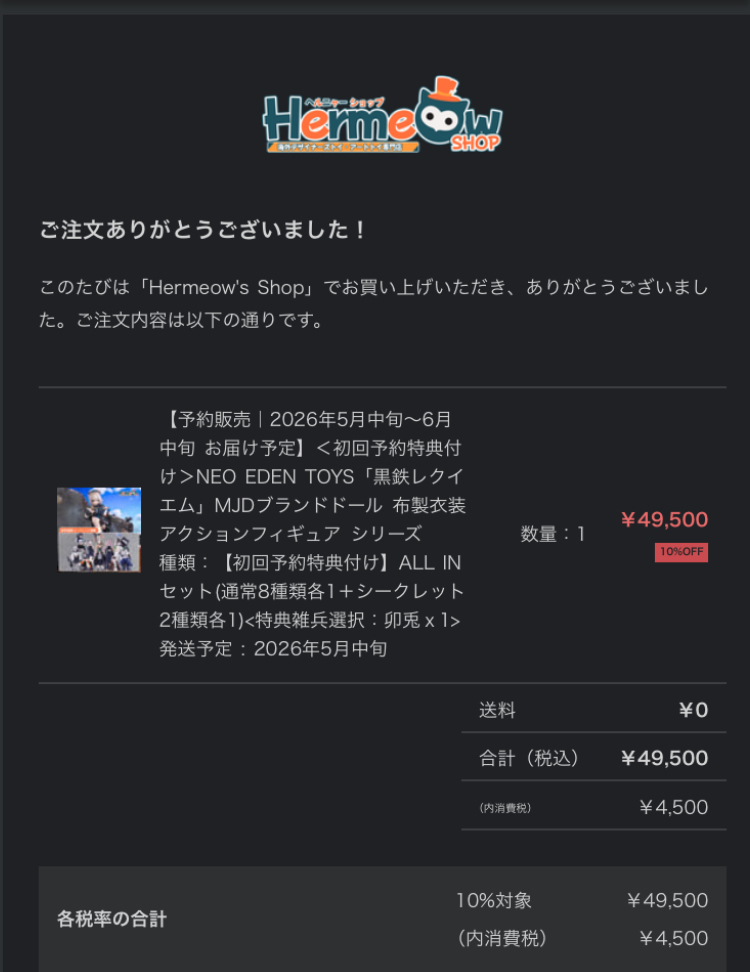Click the 'Hermeow's Shop' intro paragraph
Screen dimensions: 750x972
374,304
